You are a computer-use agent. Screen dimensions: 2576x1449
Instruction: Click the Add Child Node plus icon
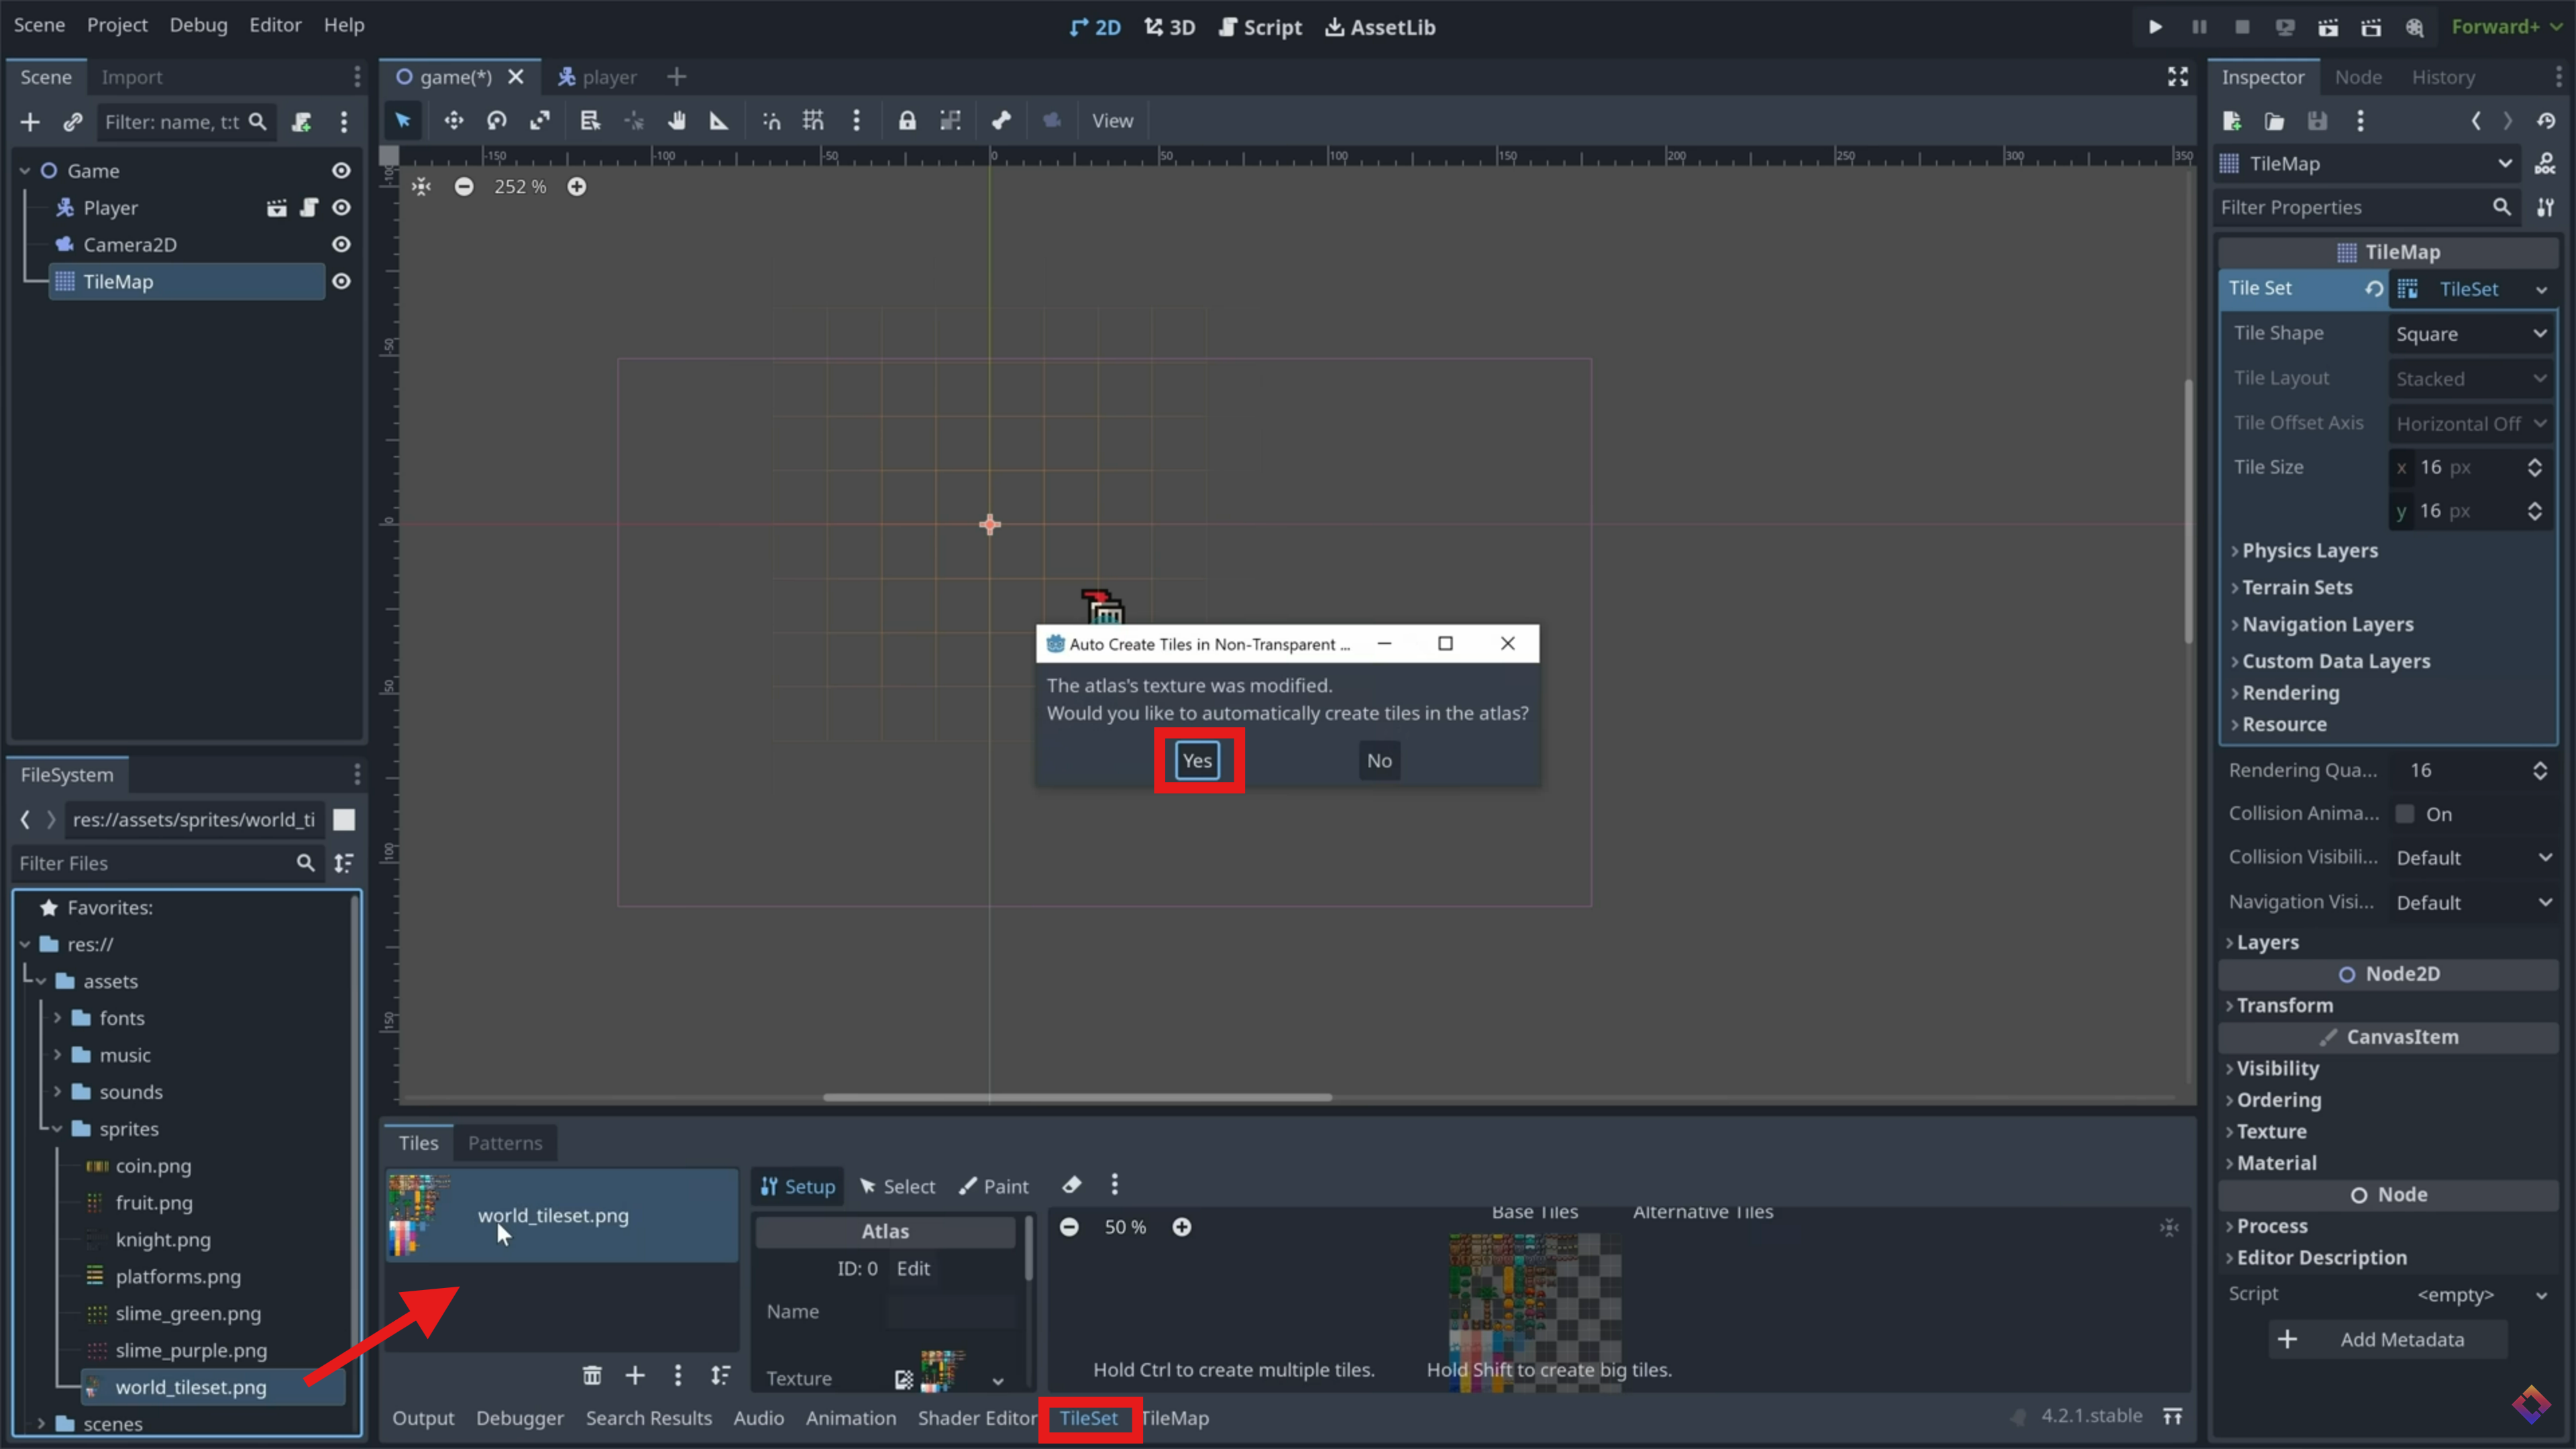30,122
